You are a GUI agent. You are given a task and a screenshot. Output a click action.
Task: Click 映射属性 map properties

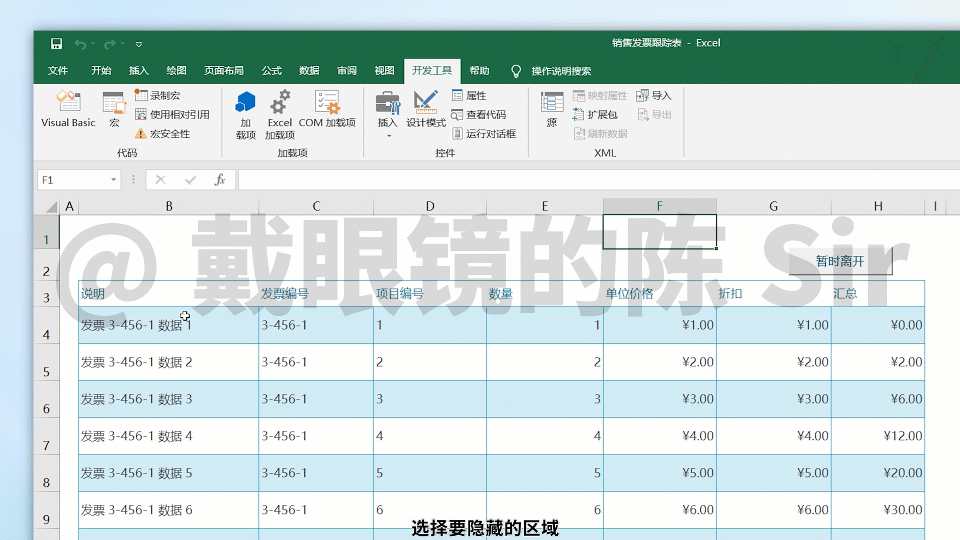pos(600,96)
